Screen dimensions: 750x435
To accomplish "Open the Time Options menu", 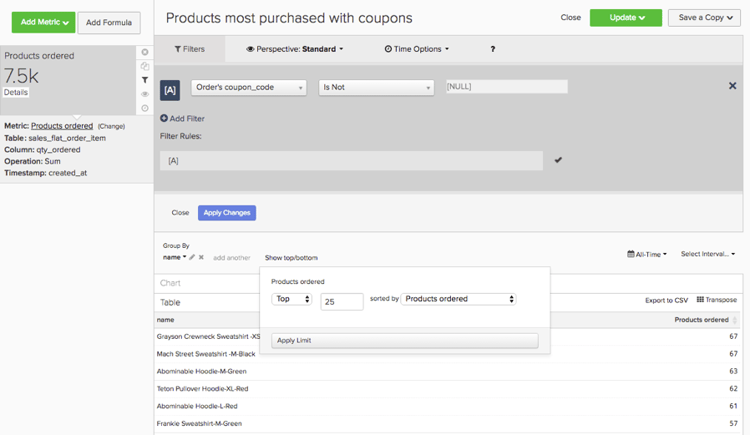I will [417, 49].
